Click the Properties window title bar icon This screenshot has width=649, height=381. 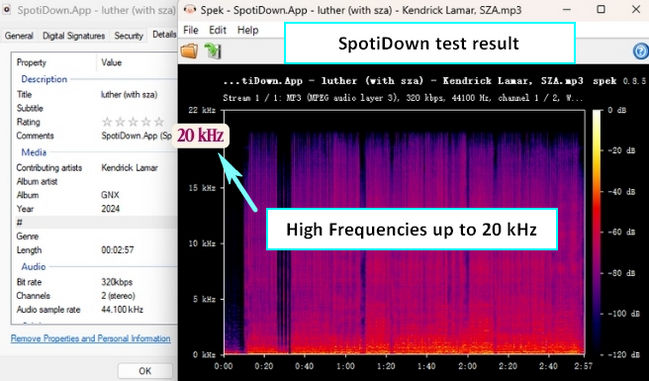[x=7, y=10]
